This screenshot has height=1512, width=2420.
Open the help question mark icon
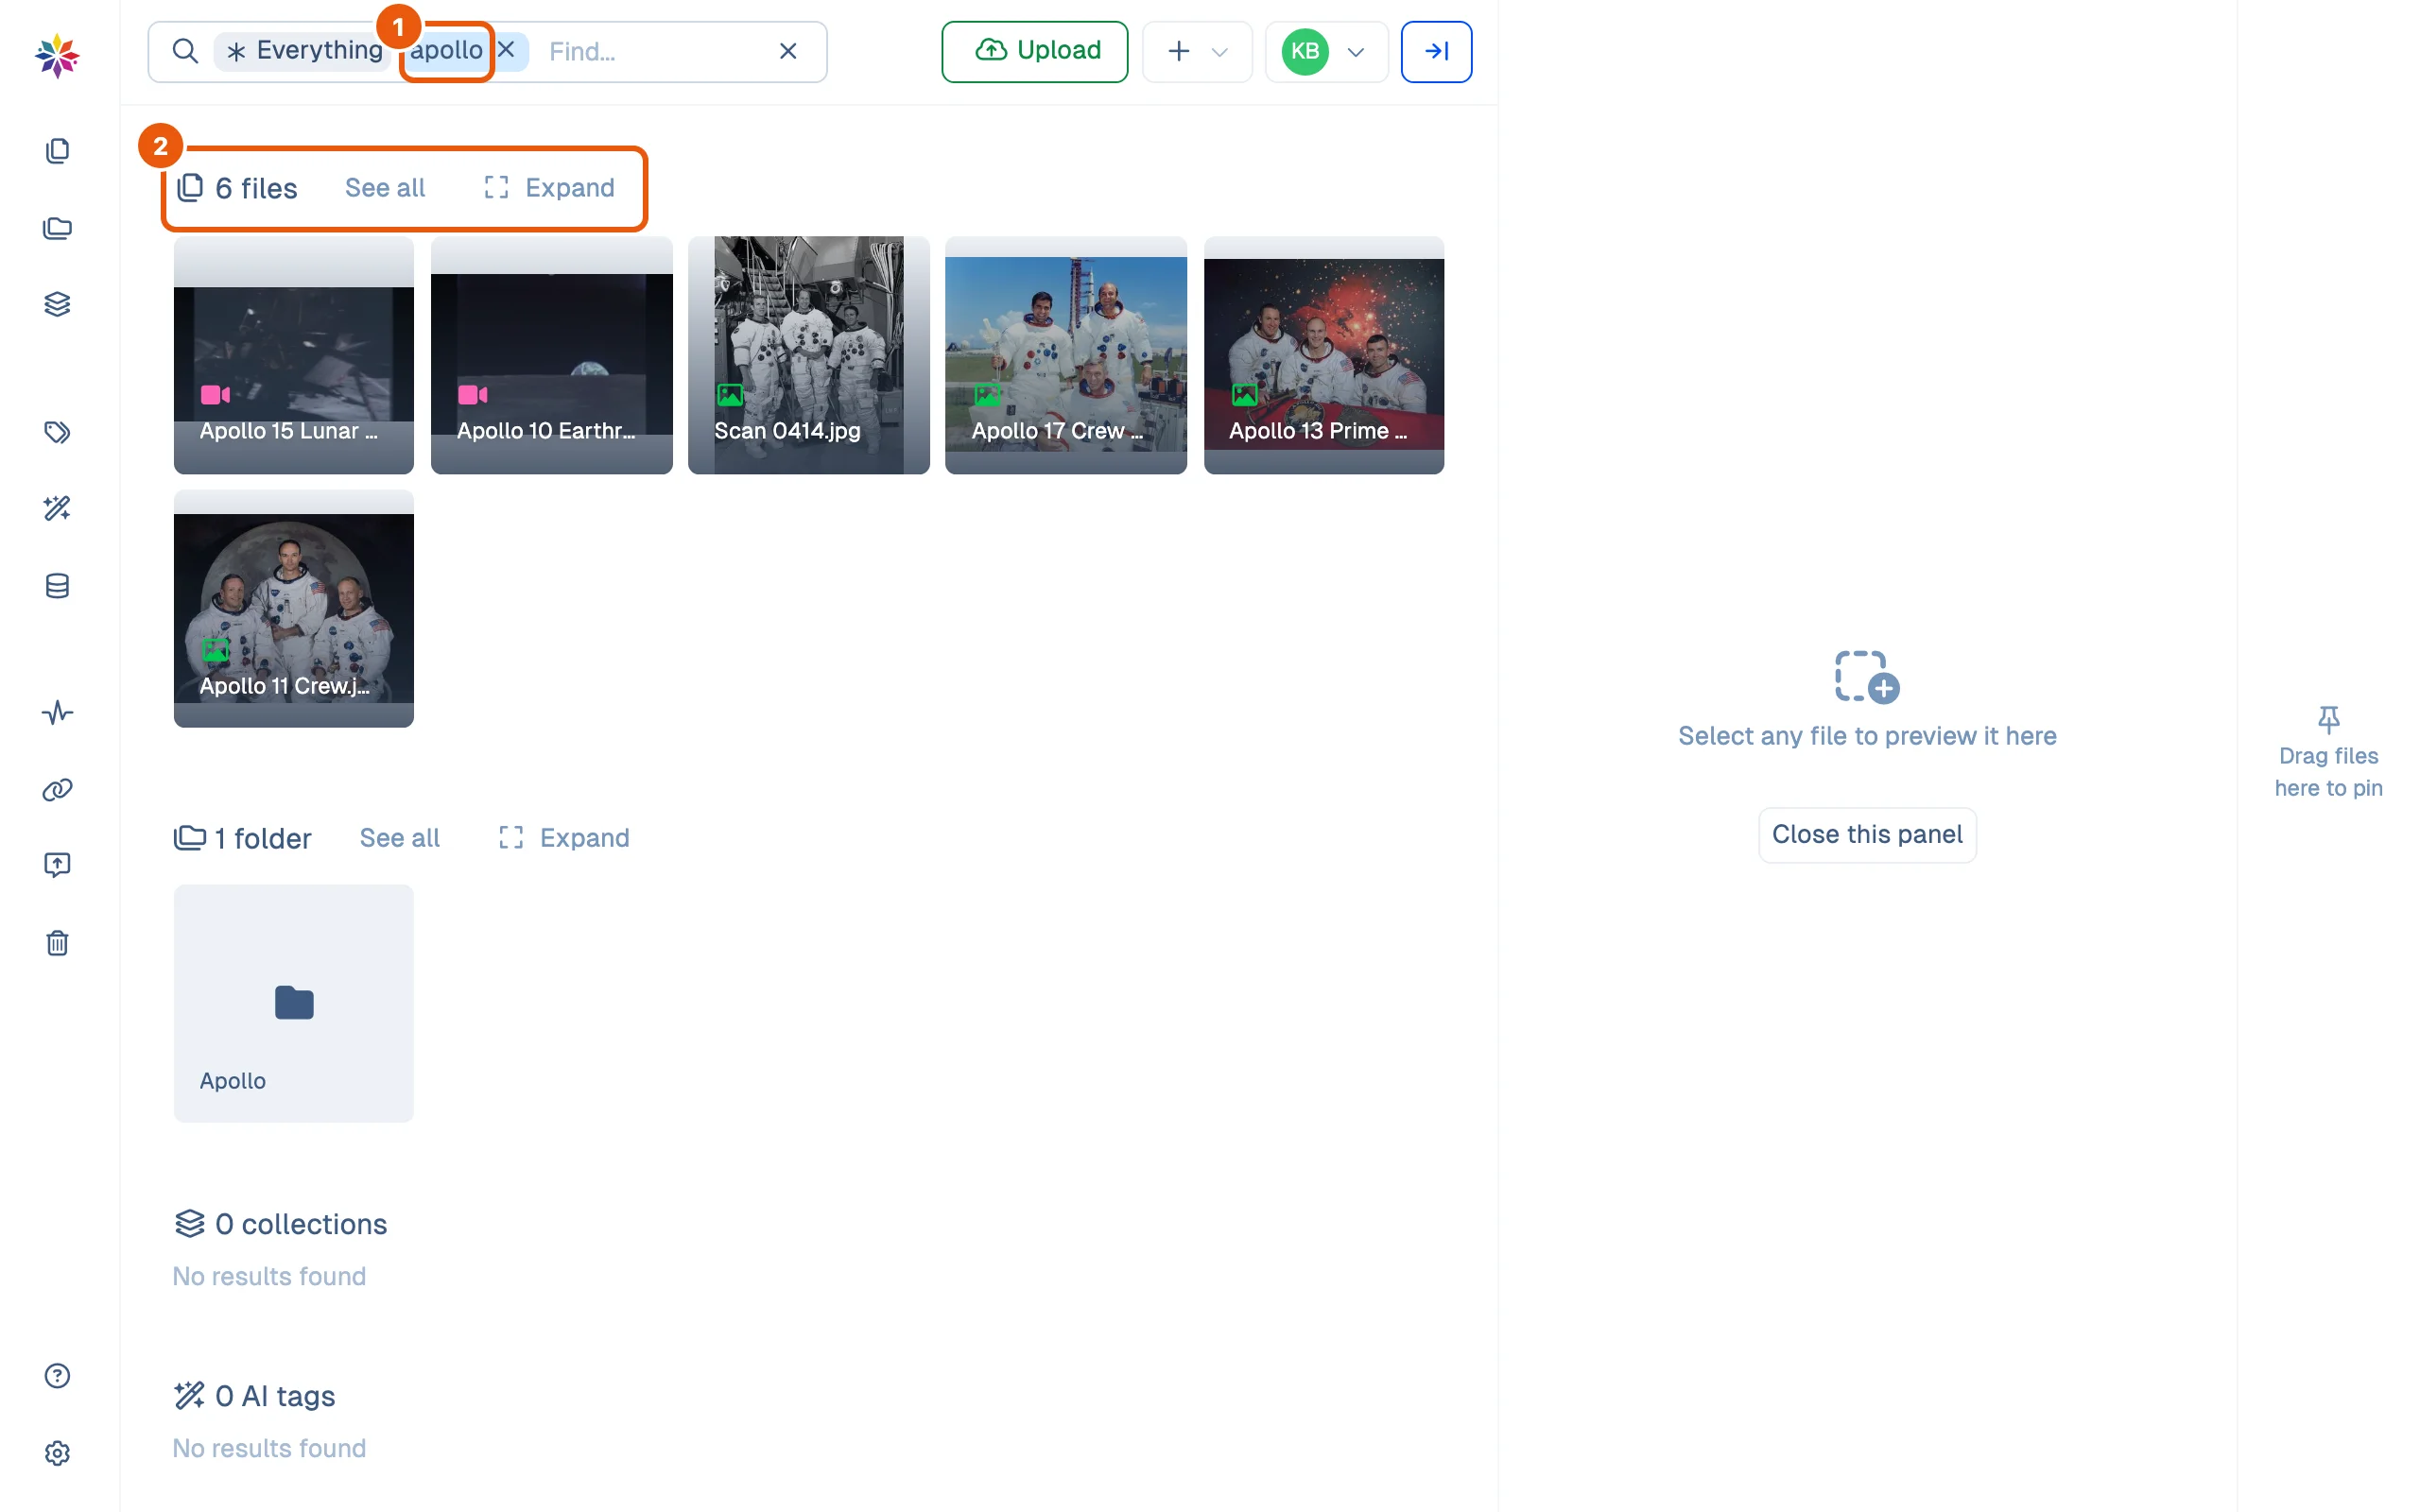pos(57,1376)
